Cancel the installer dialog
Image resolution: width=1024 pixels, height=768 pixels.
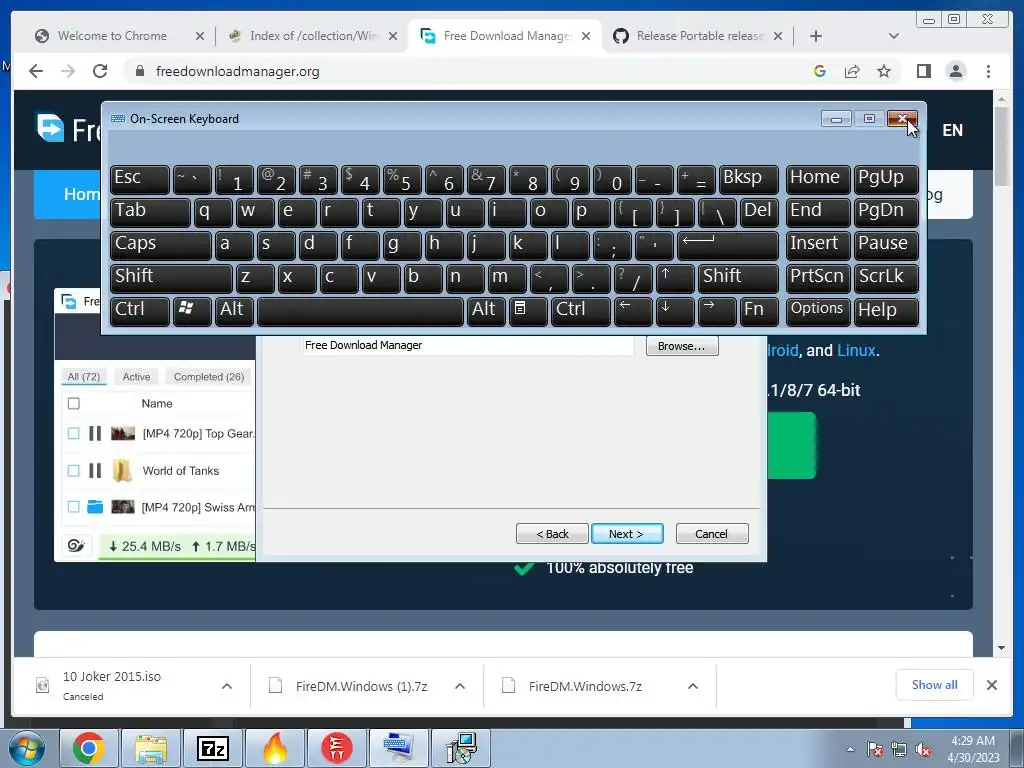point(712,534)
